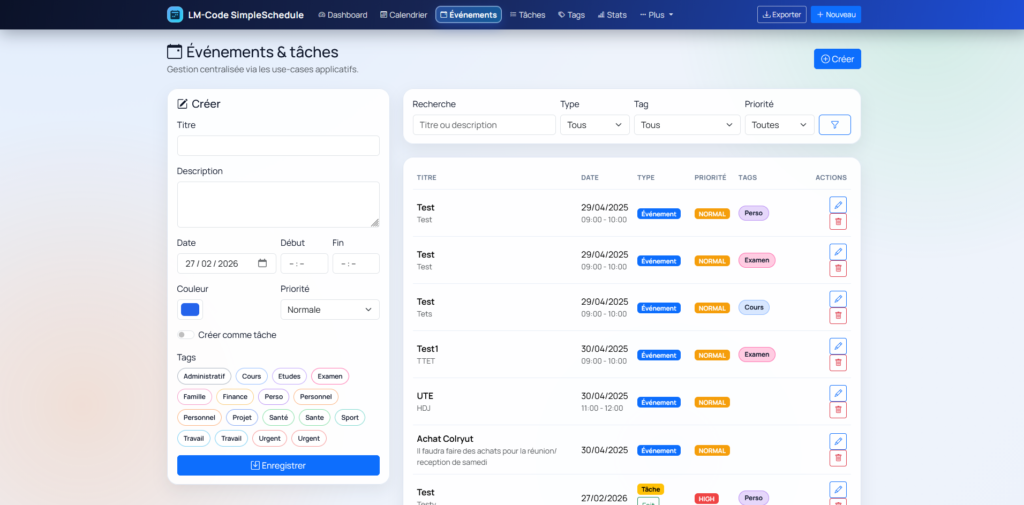Click trash icon for Test1 row
This screenshot has height=505, width=1024.
pyautogui.click(x=838, y=363)
